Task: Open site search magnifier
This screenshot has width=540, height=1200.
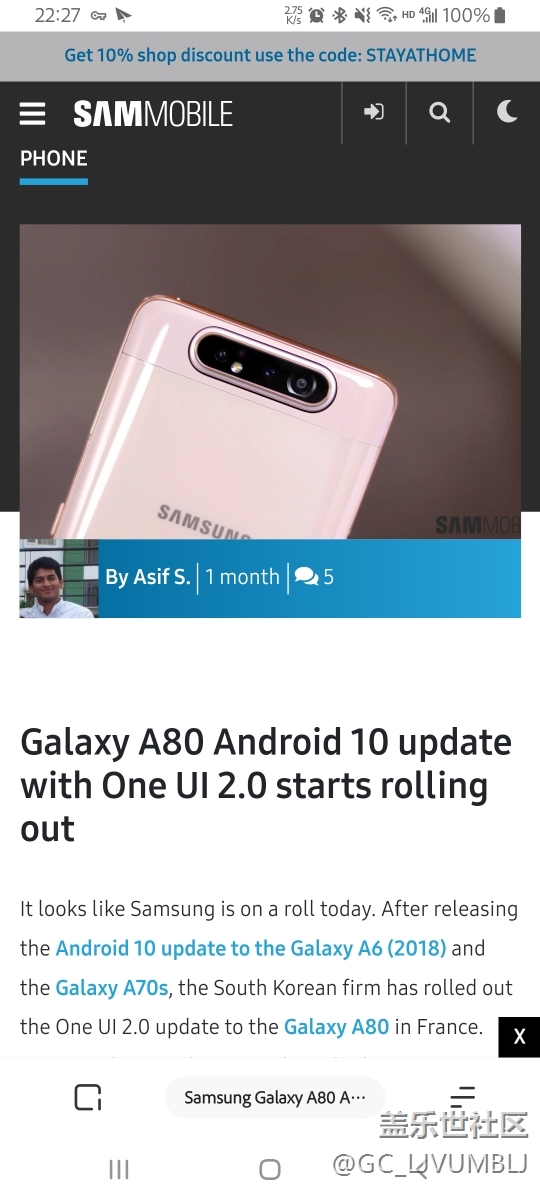Action: [439, 113]
